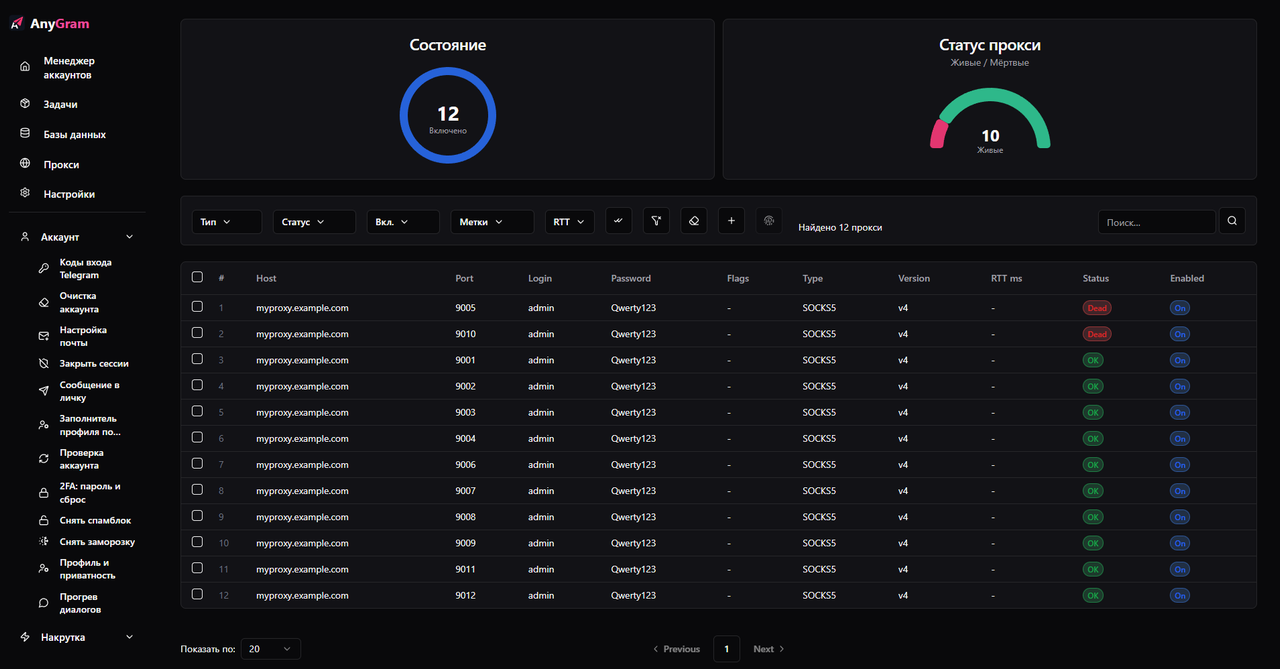
Task: Expand the Накрутка sidebar section
Action: [x=77, y=637]
